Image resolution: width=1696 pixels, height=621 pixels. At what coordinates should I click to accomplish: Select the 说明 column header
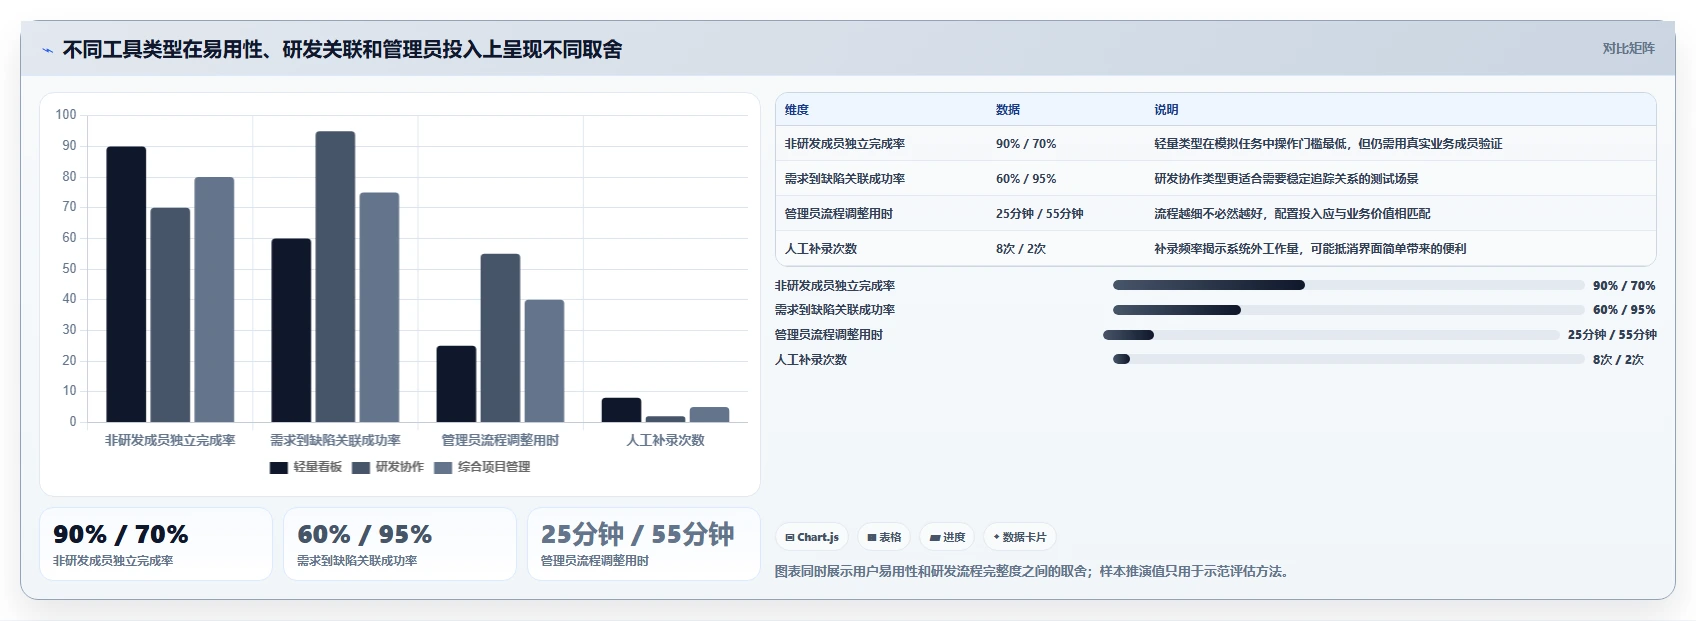[x=1166, y=110]
